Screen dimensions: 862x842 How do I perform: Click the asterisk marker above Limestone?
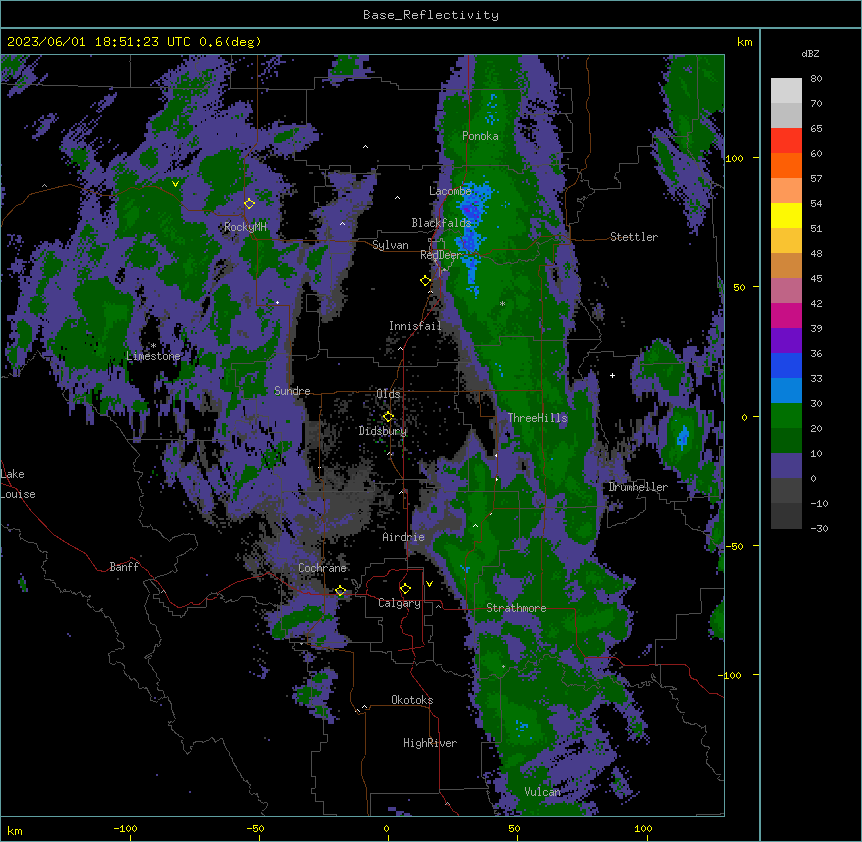[x=154, y=346]
